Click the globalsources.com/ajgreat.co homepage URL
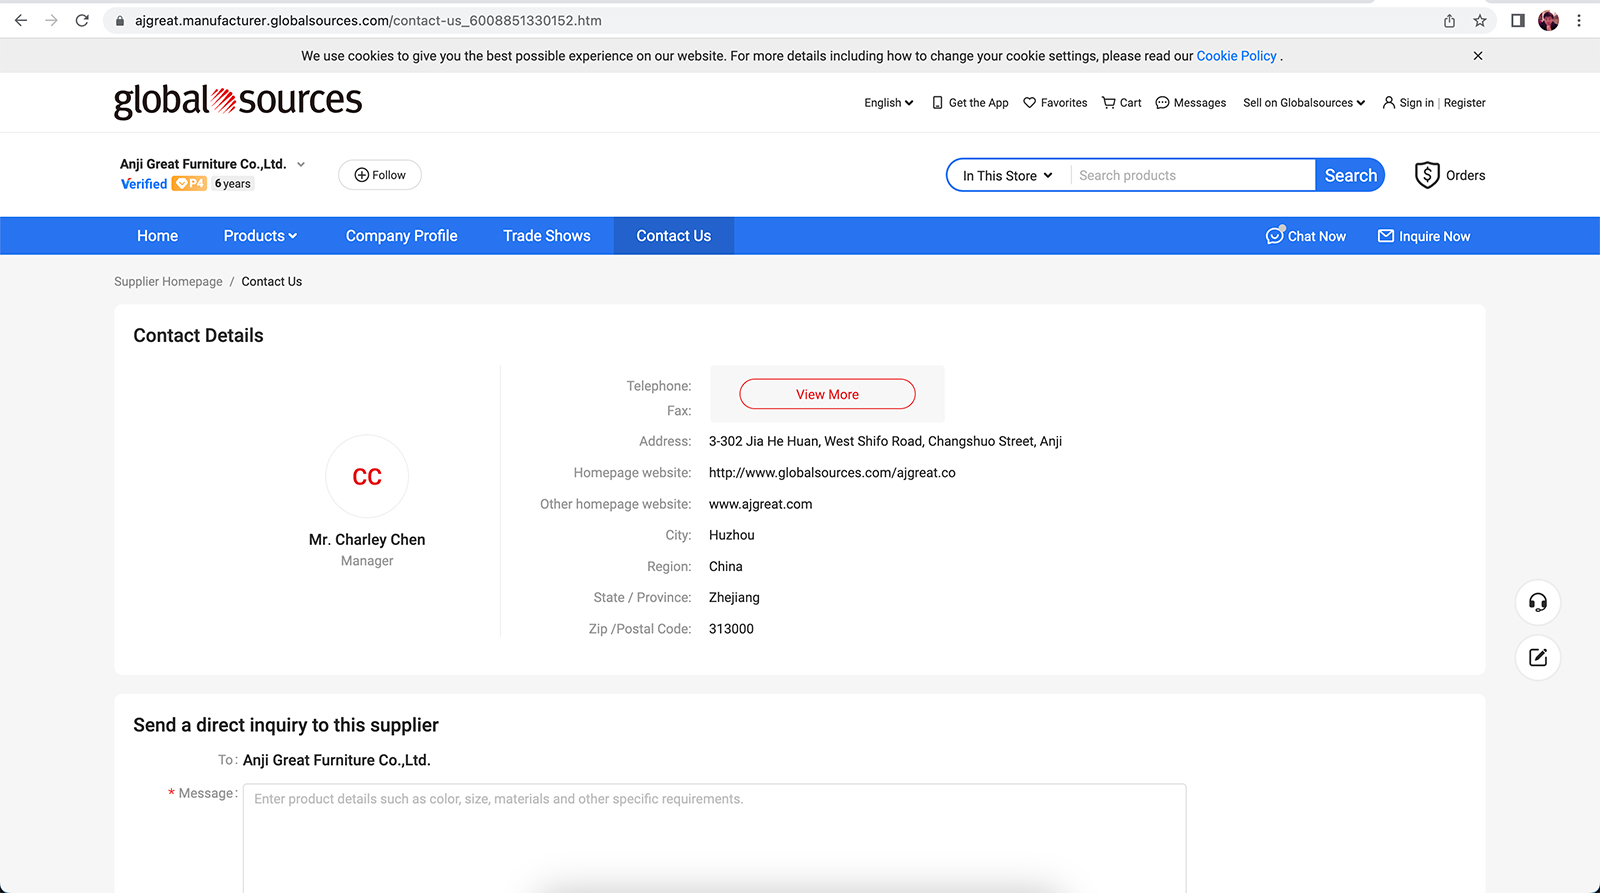The image size is (1600, 893). (832, 473)
